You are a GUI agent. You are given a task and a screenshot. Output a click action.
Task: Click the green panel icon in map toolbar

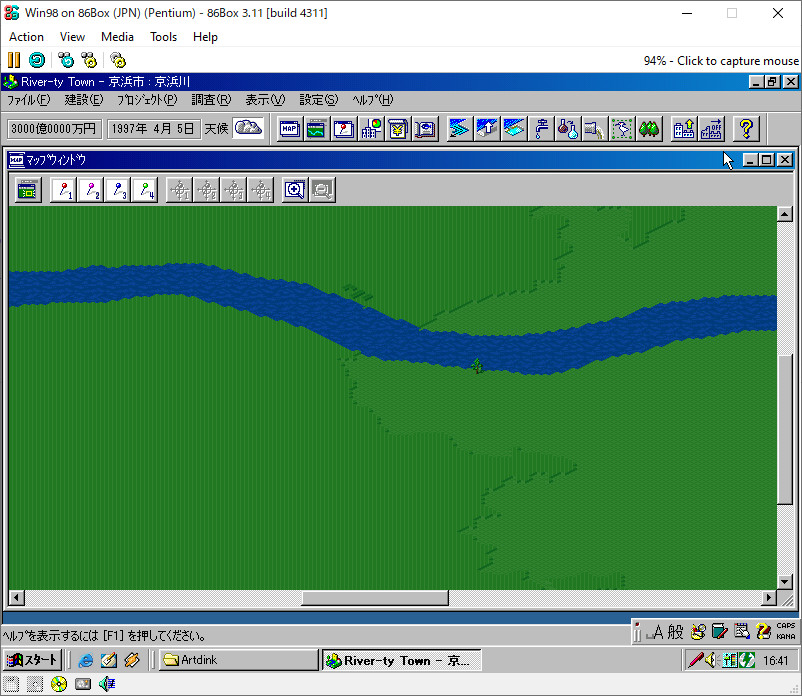[x=28, y=190]
